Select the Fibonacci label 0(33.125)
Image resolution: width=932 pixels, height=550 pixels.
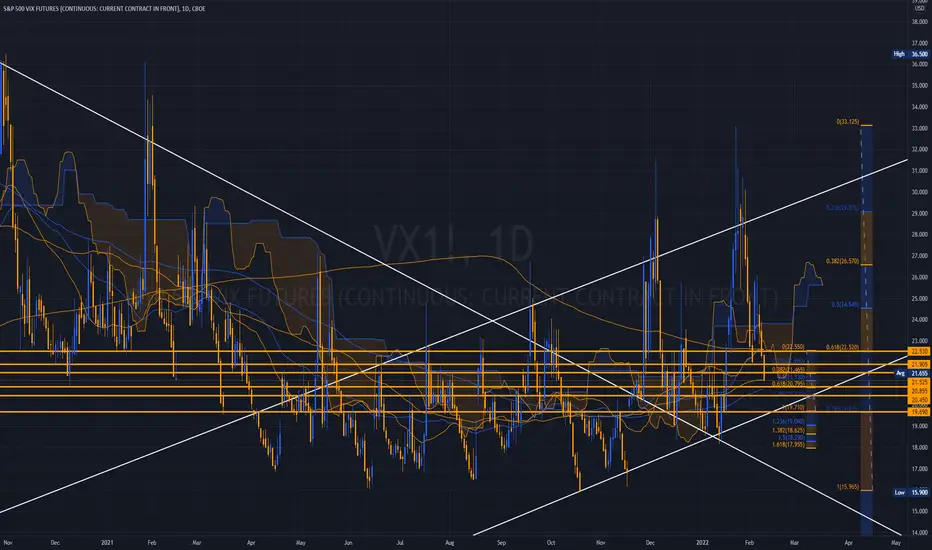(847, 122)
